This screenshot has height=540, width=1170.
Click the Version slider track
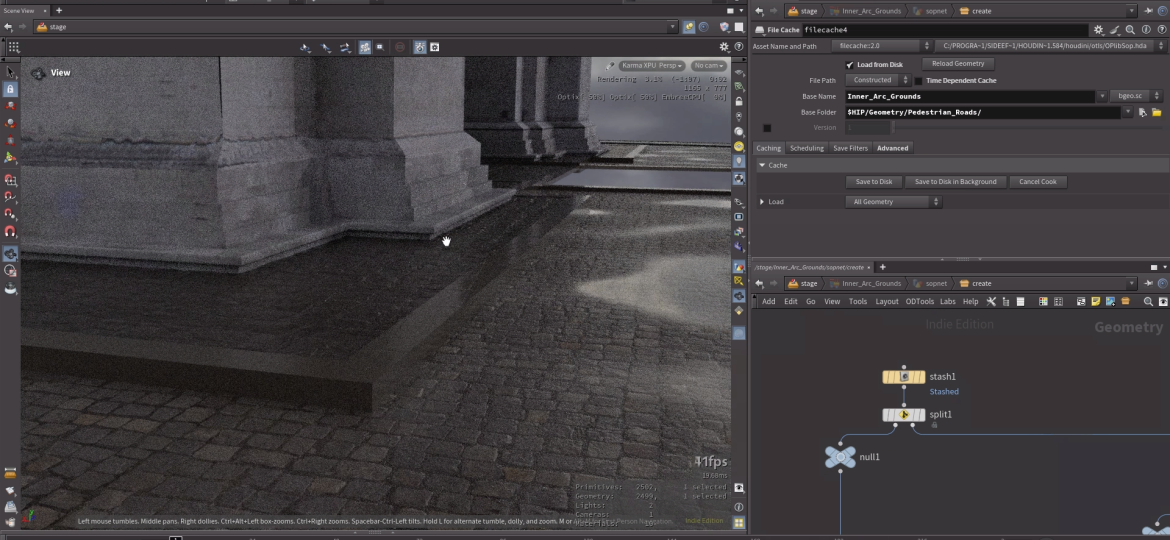1000,128
